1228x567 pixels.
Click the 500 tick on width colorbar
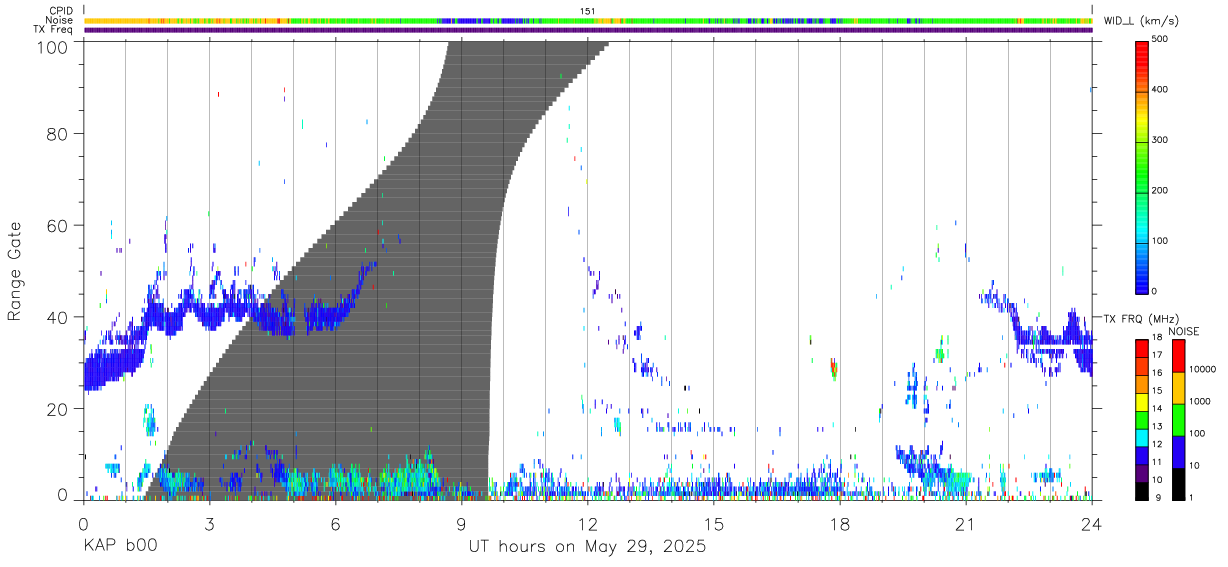(x=1160, y=39)
